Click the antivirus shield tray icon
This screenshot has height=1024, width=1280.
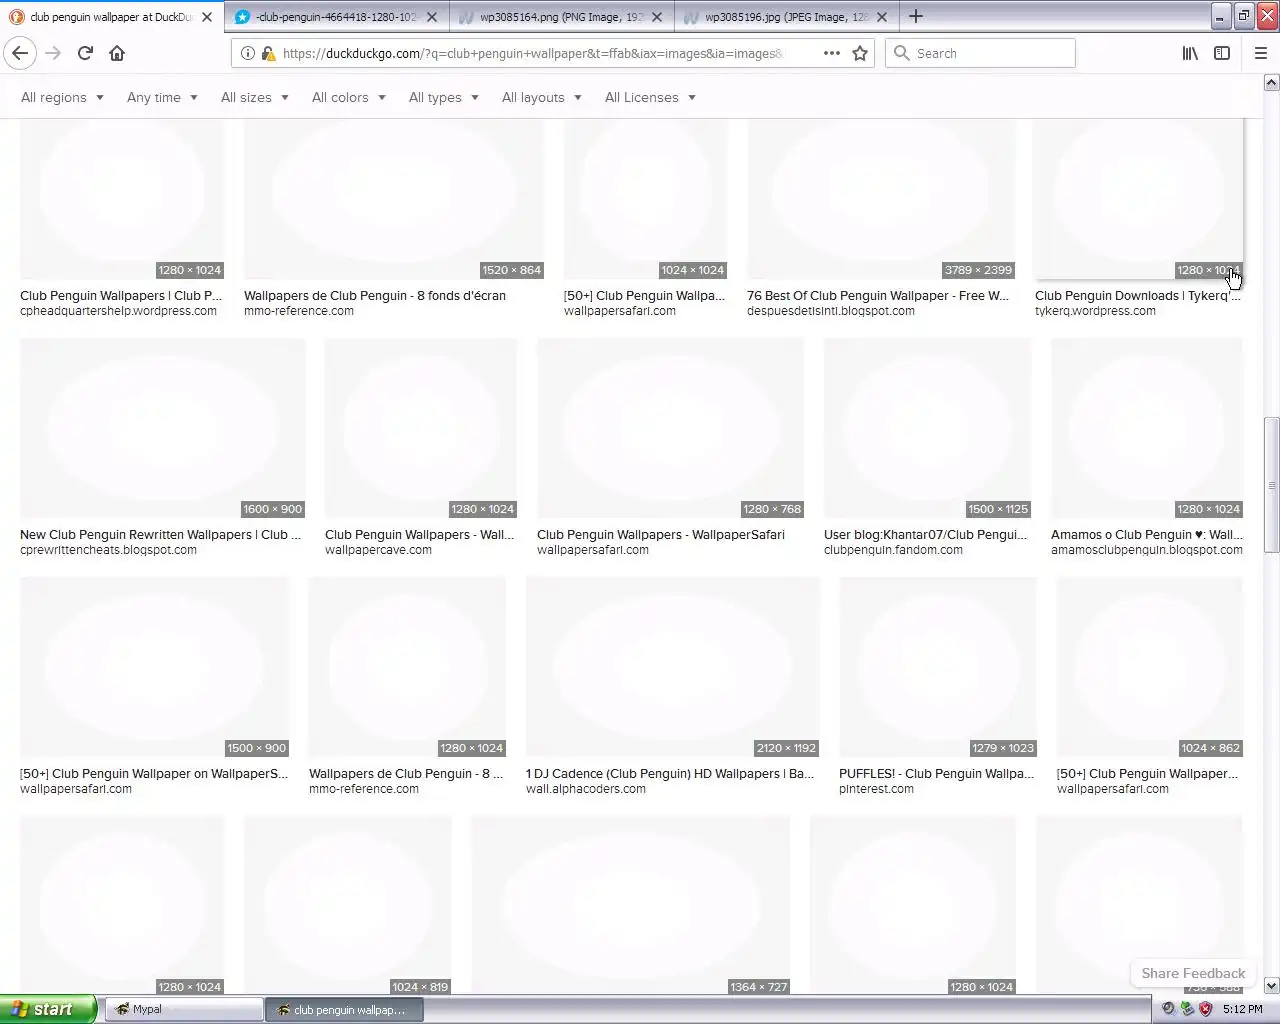pos(1205,1009)
